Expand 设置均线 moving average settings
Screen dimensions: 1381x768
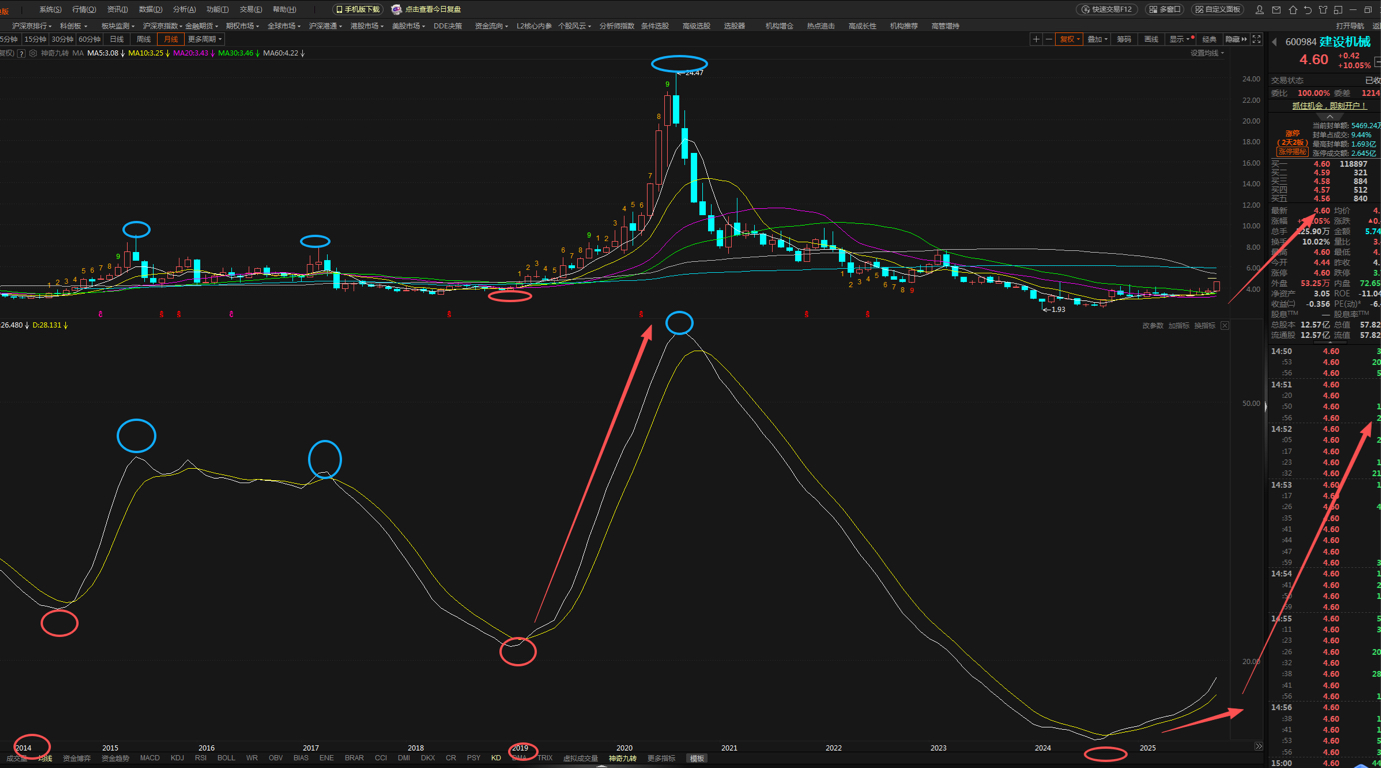[x=1208, y=53]
